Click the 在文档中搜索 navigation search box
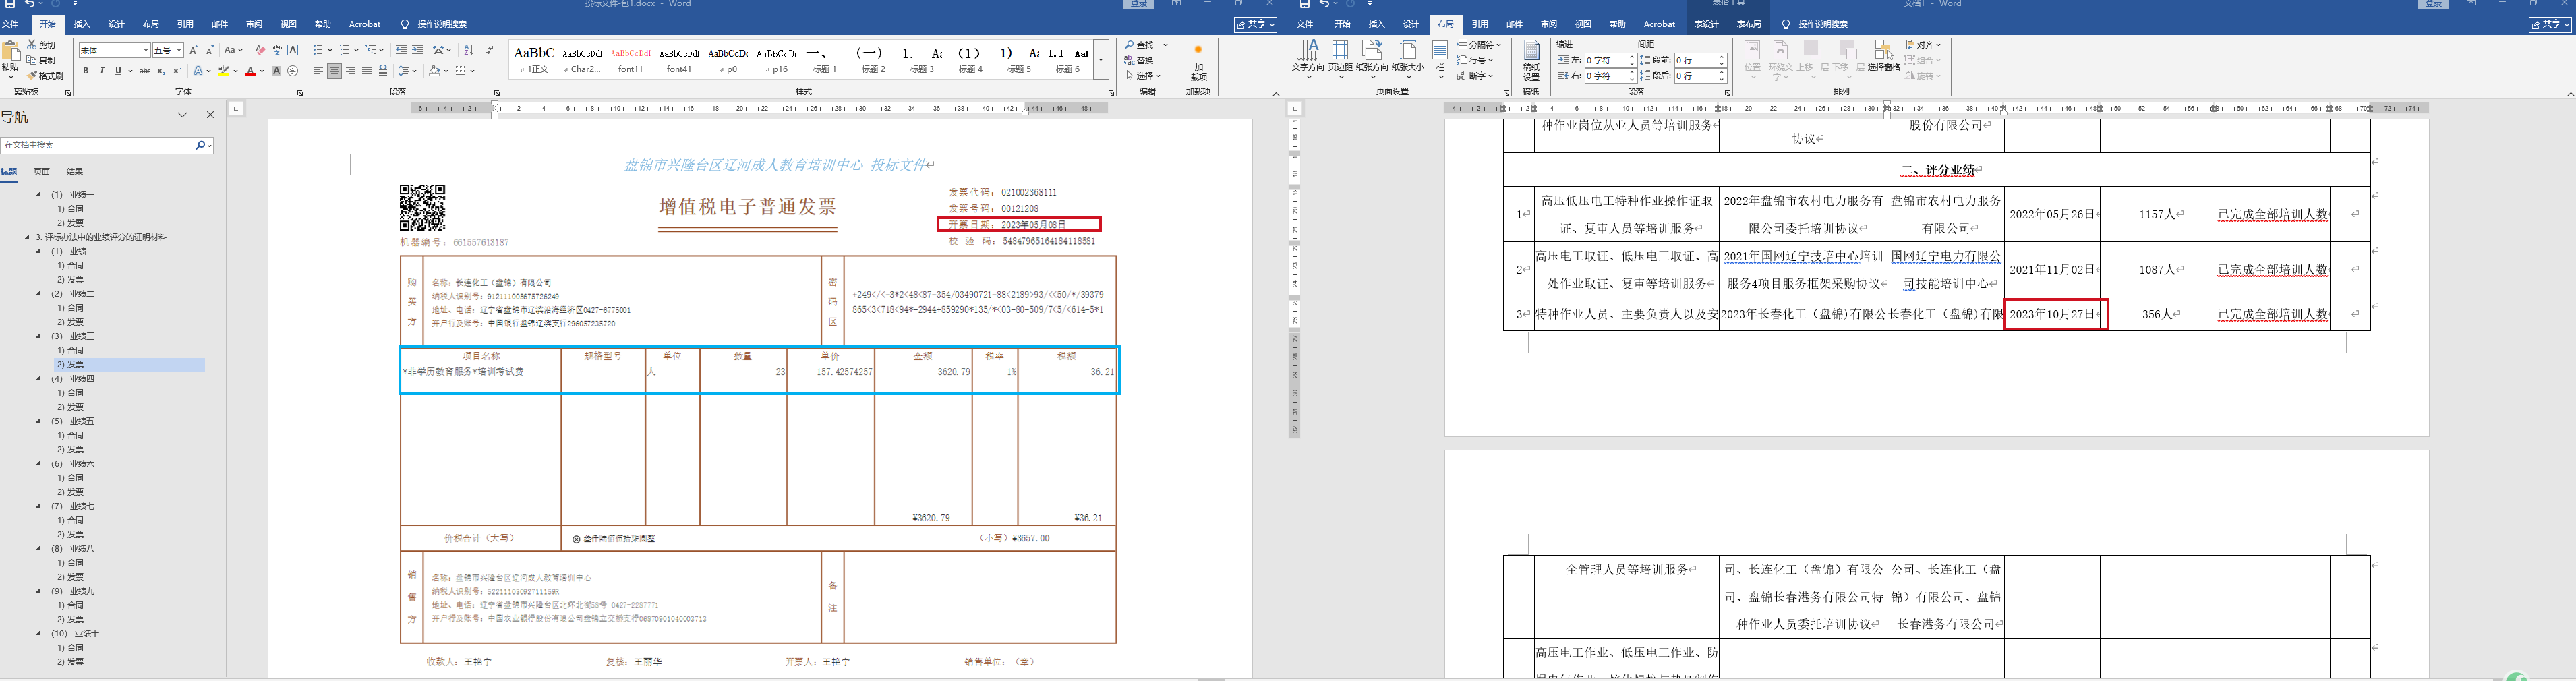2576x681 pixels. 98,145
